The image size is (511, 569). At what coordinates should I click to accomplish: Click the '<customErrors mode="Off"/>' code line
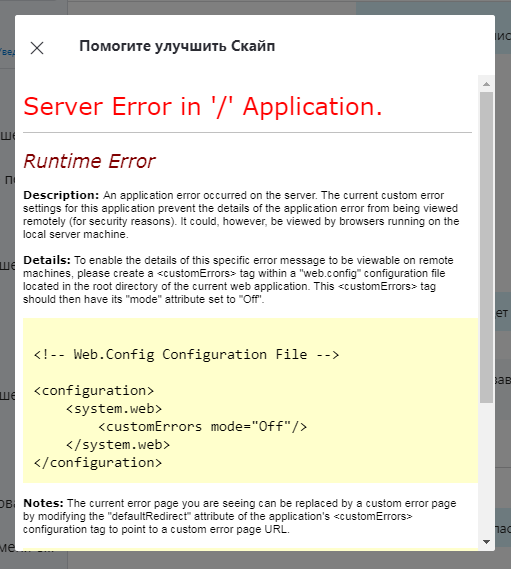click(203, 426)
